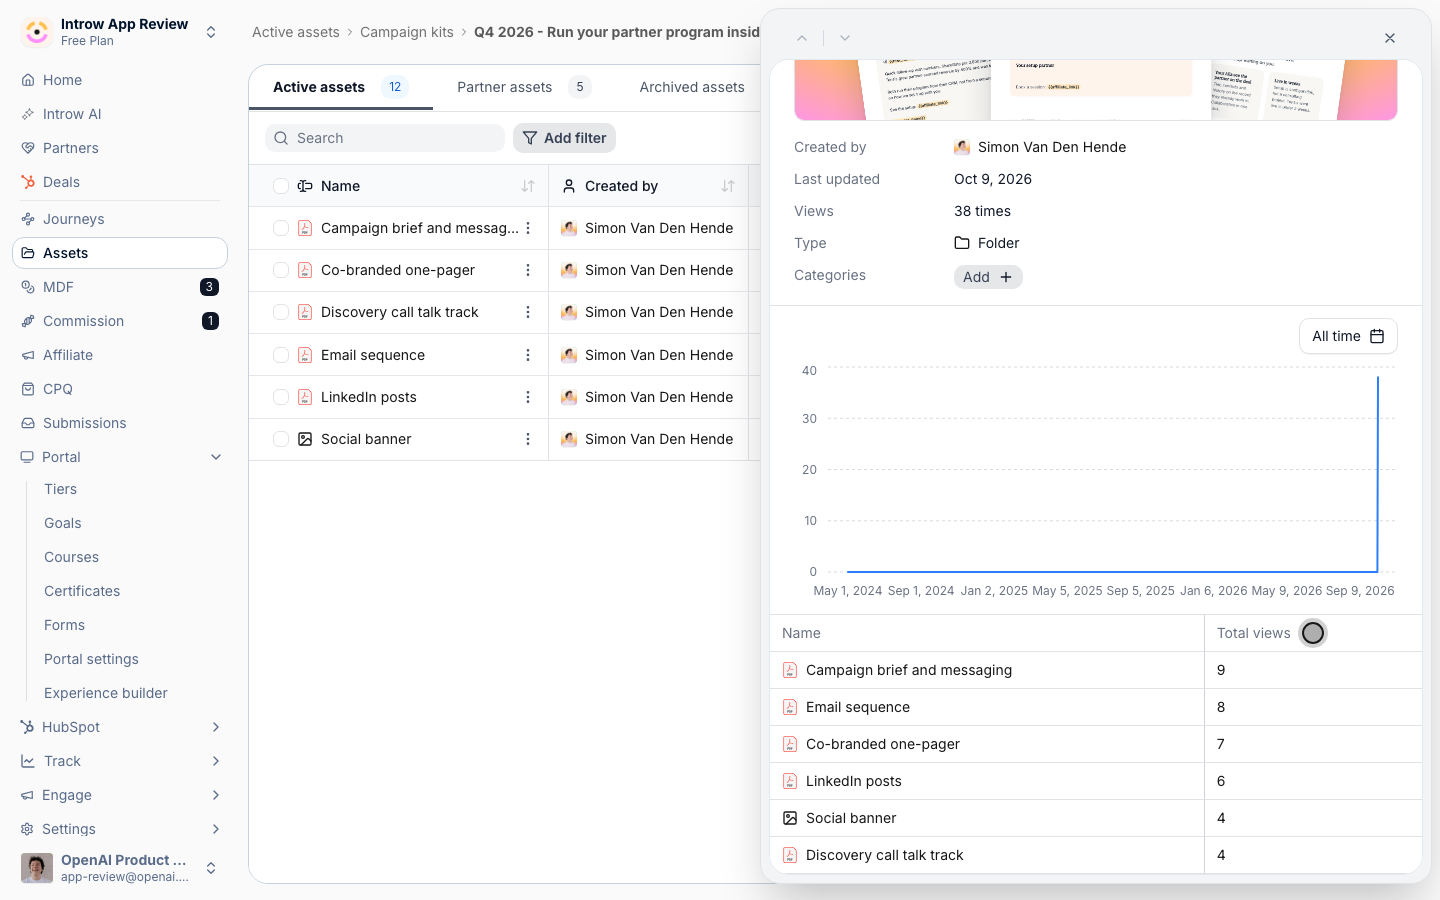
Task: Select the Assets sidebar item
Action: 120,253
